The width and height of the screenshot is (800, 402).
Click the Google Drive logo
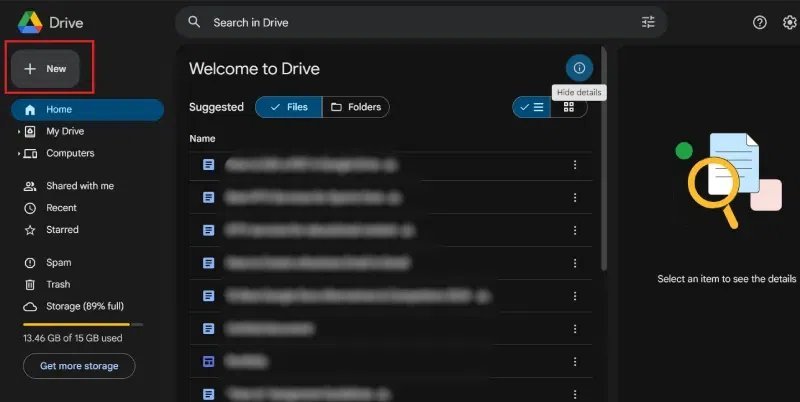(x=30, y=22)
